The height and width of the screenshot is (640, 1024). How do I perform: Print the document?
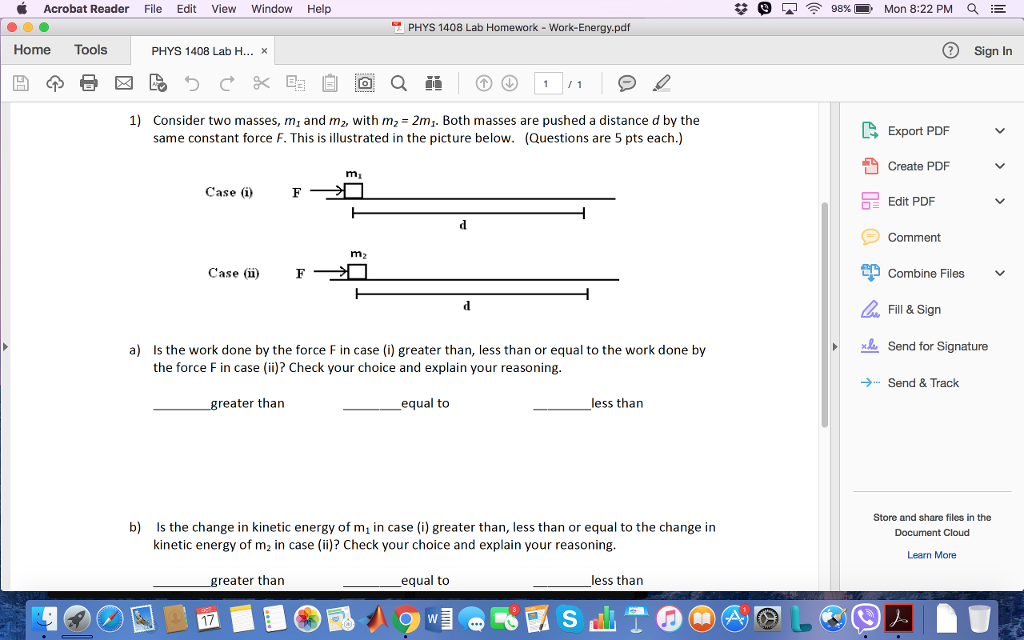click(88, 83)
